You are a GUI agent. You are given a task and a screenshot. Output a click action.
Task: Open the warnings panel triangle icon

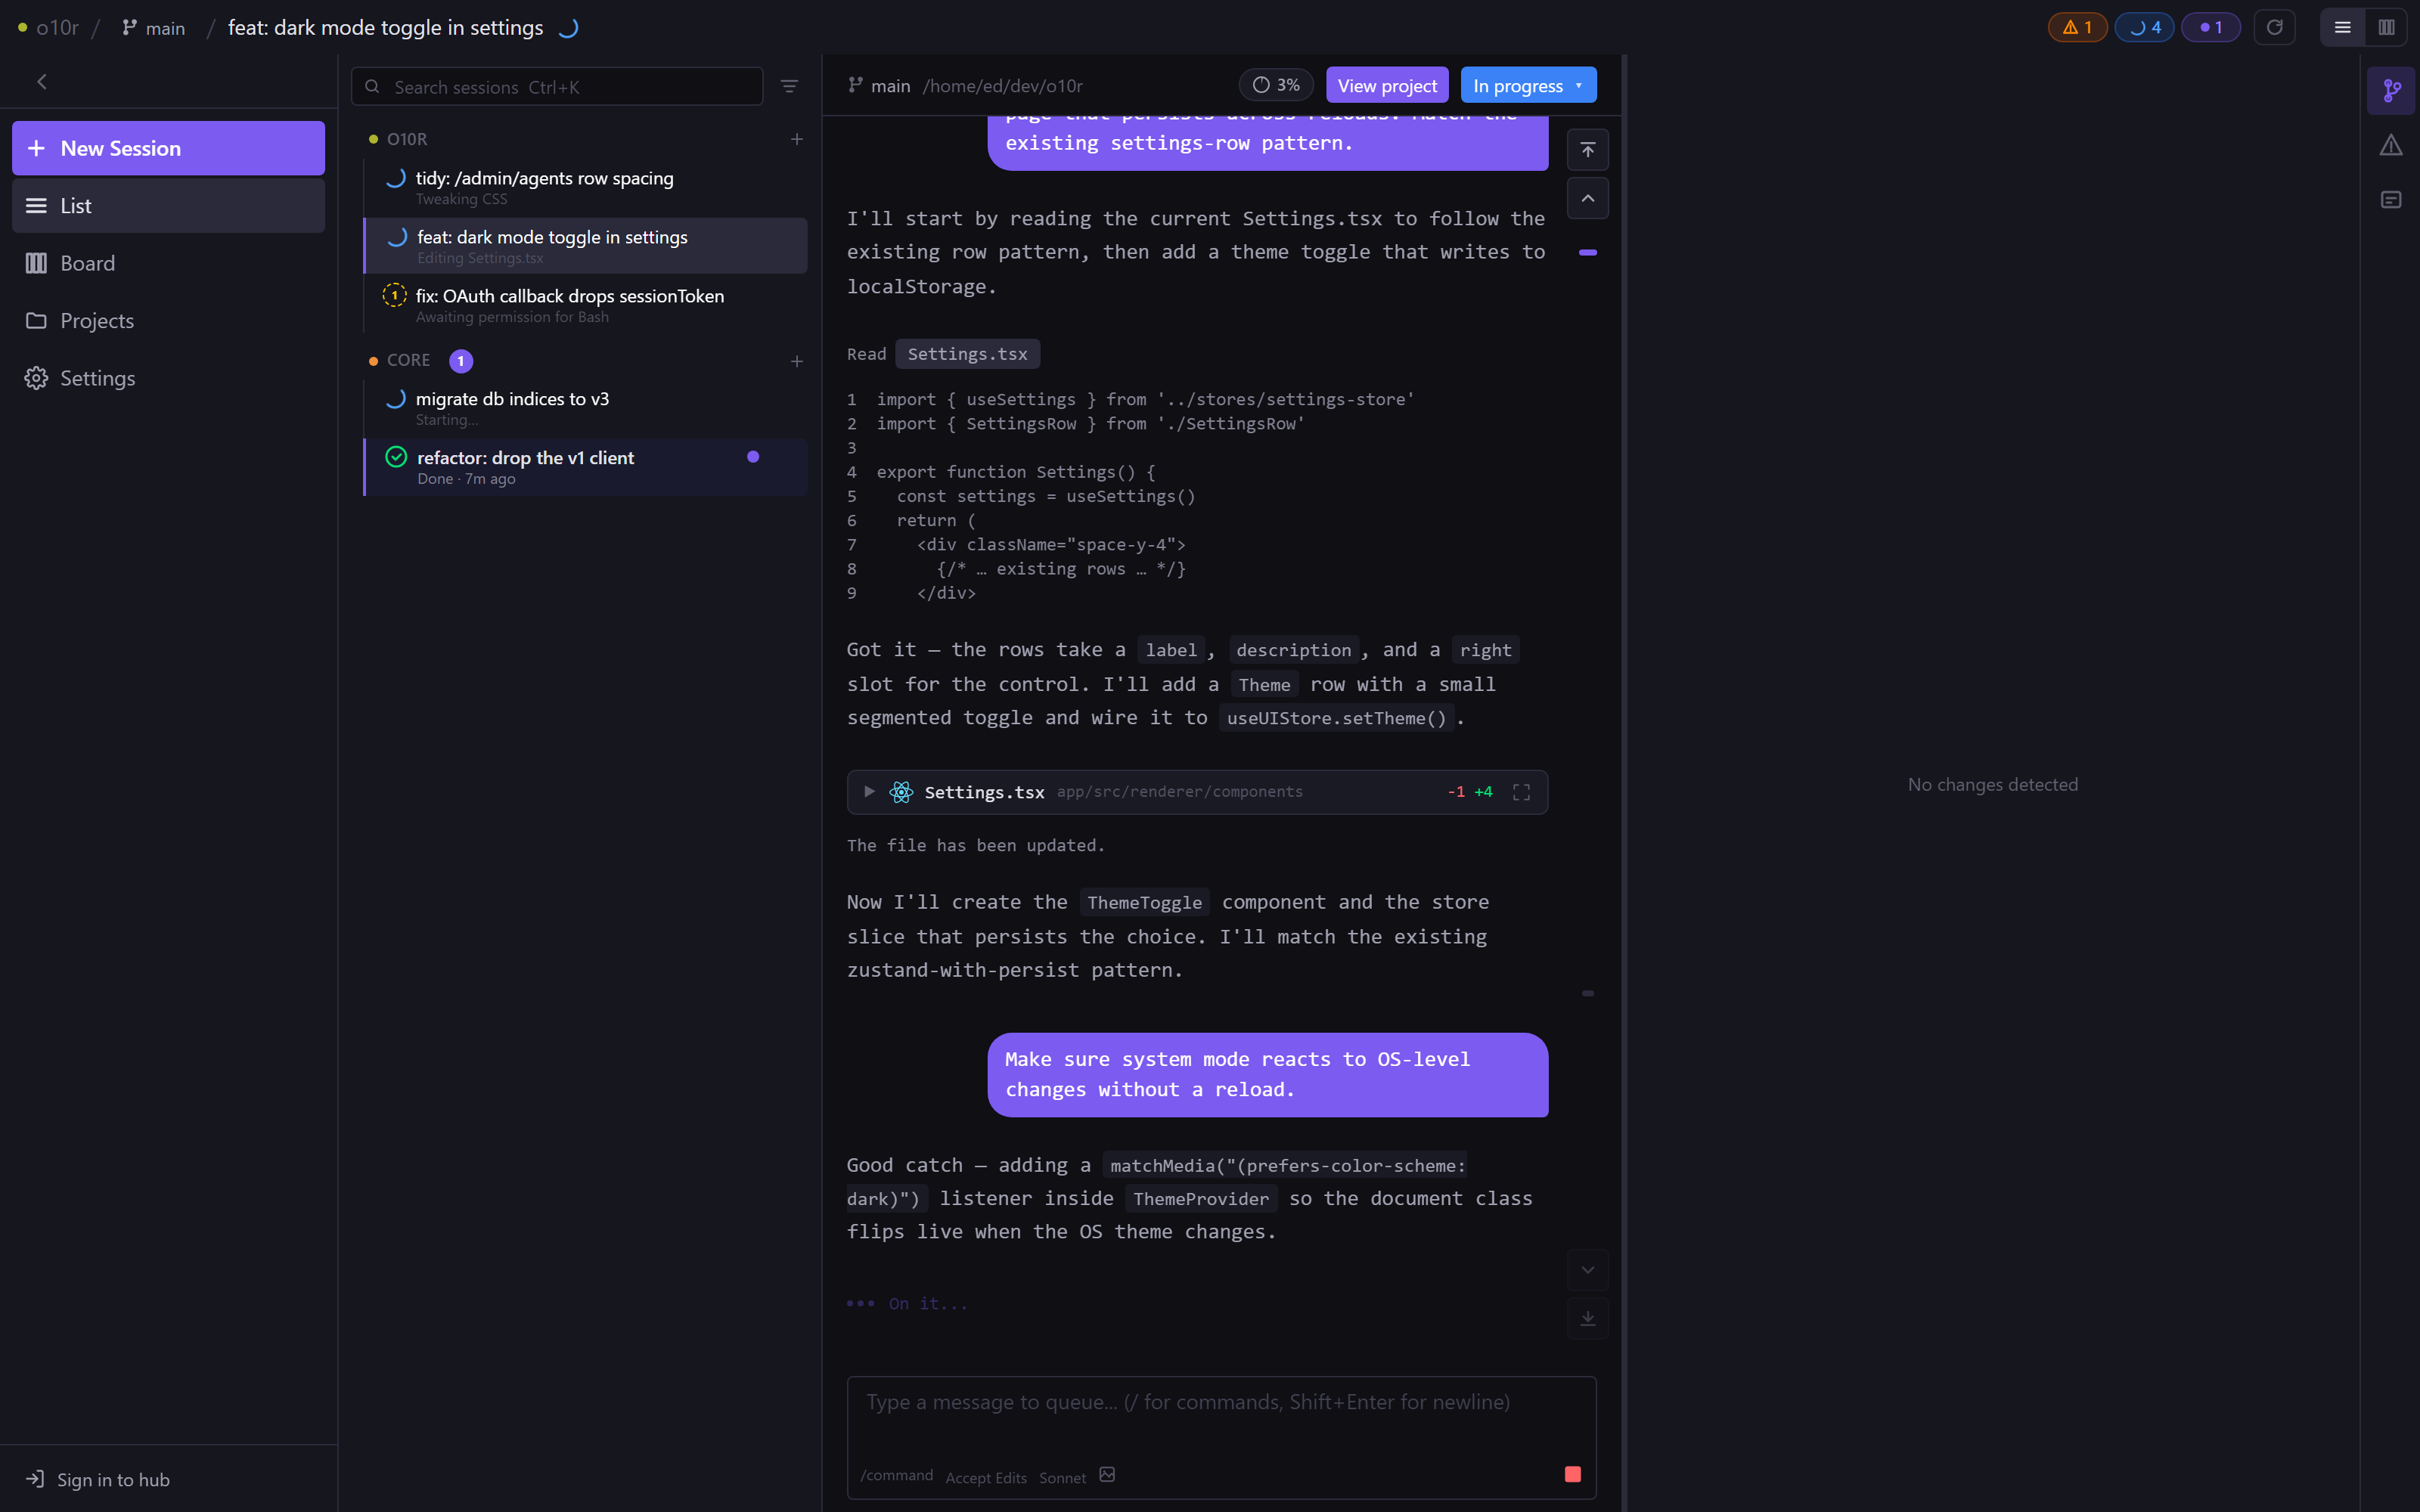(x=2391, y=146)
